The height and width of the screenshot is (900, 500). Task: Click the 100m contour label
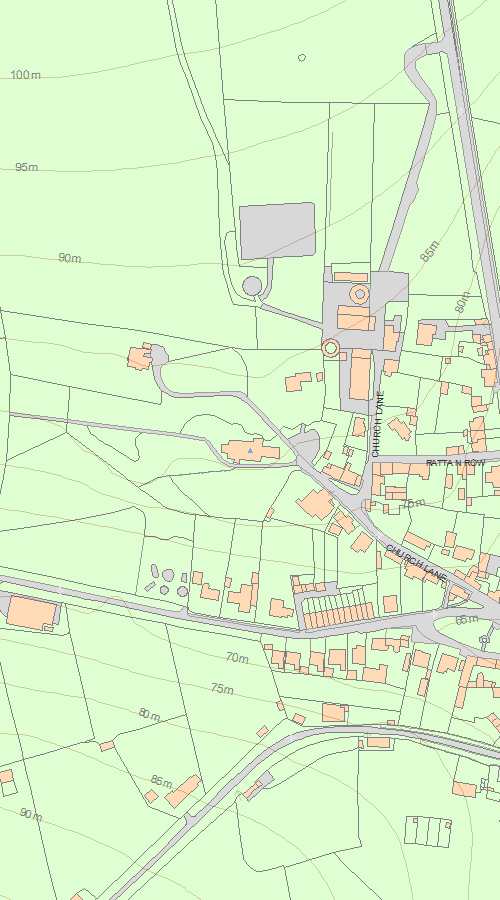(x=26, y=75)
